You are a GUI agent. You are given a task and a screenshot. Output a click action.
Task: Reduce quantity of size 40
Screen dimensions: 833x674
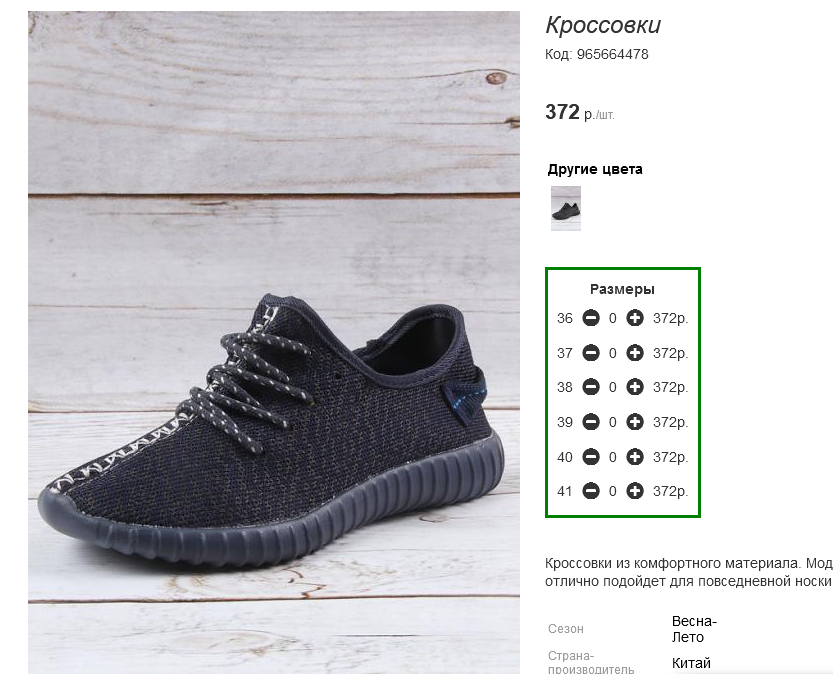click(591, 457)
